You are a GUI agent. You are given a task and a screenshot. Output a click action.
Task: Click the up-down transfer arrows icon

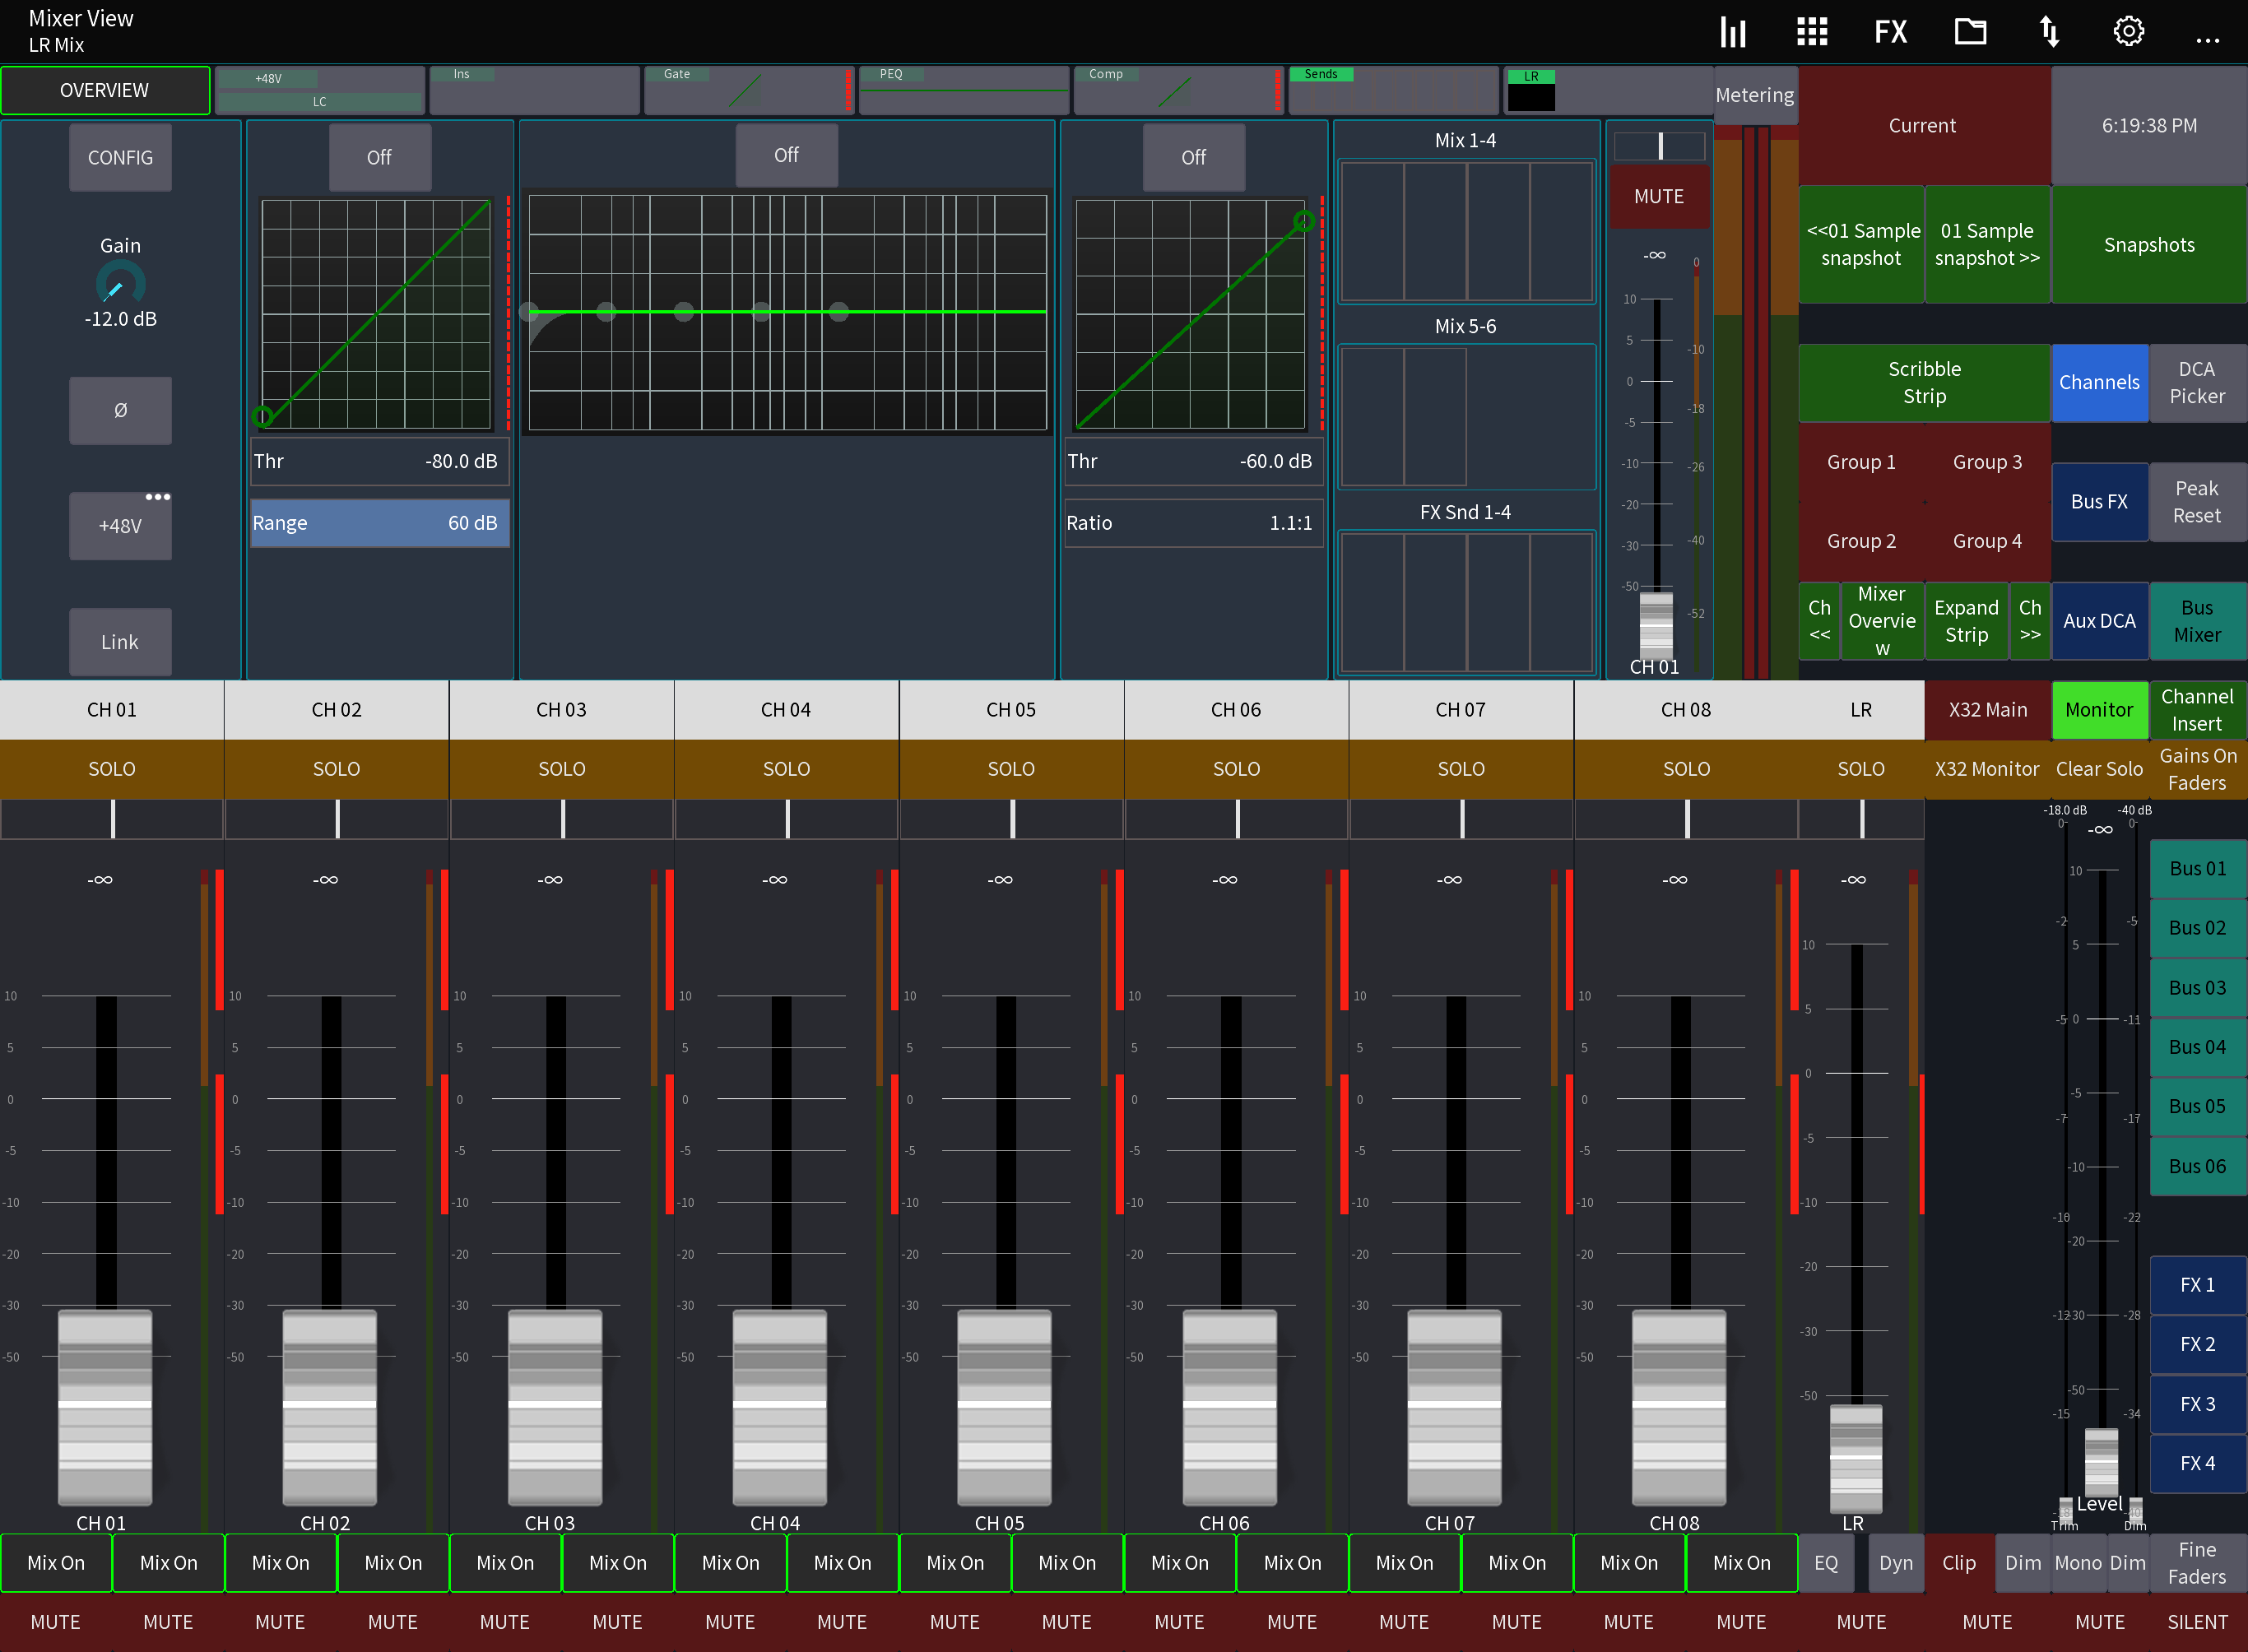click(x=2049, y=31)
